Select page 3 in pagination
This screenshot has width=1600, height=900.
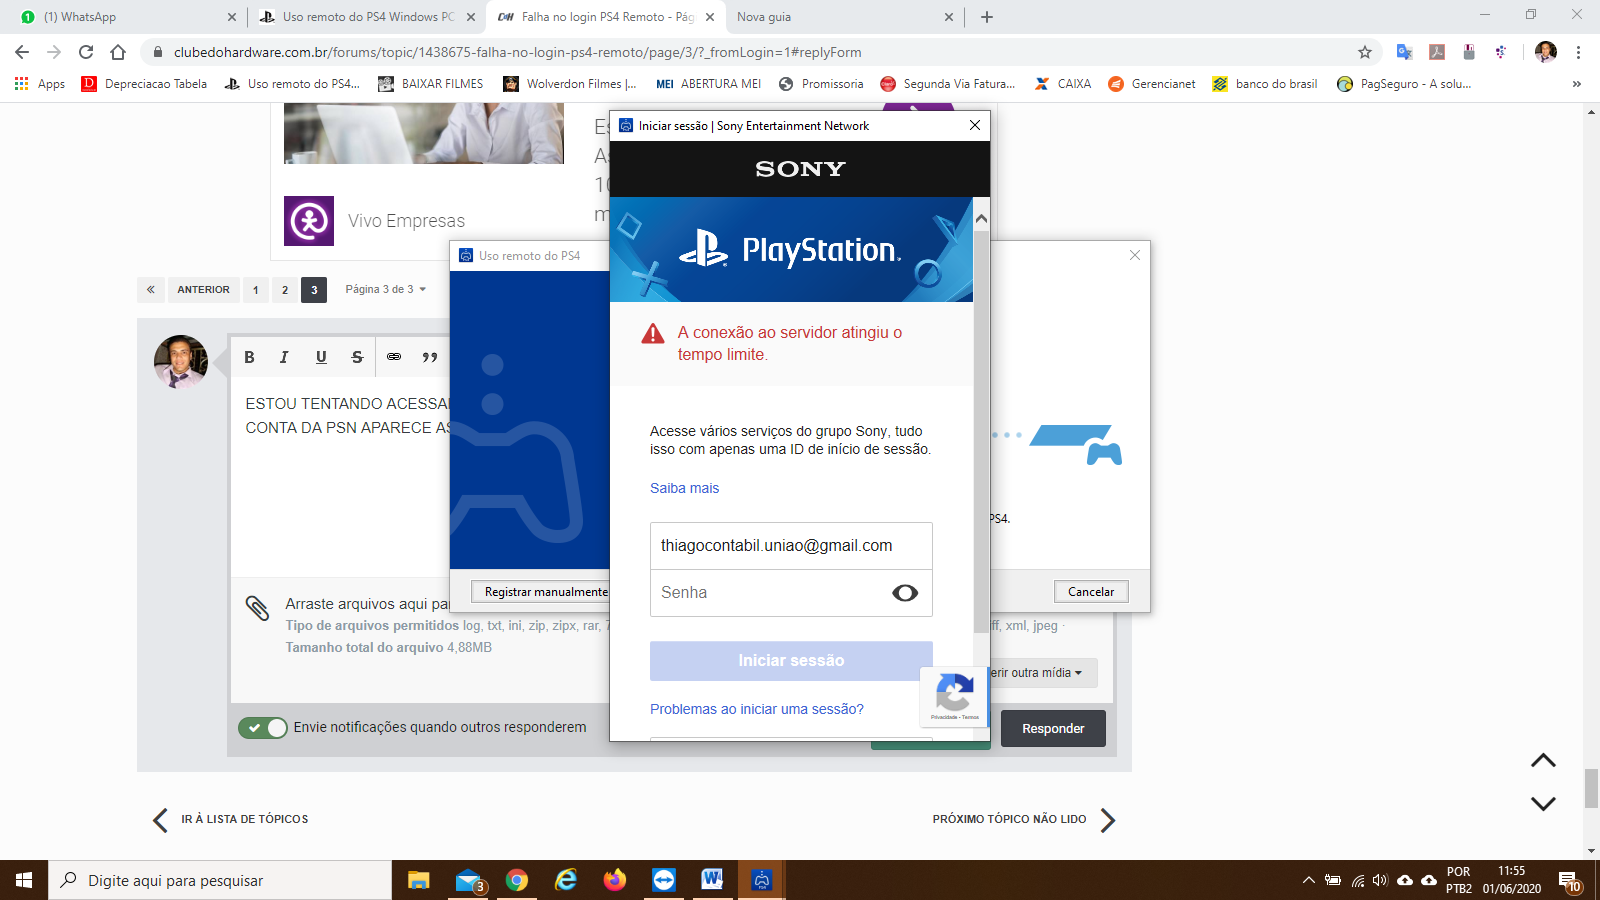(x=314, y=290)
